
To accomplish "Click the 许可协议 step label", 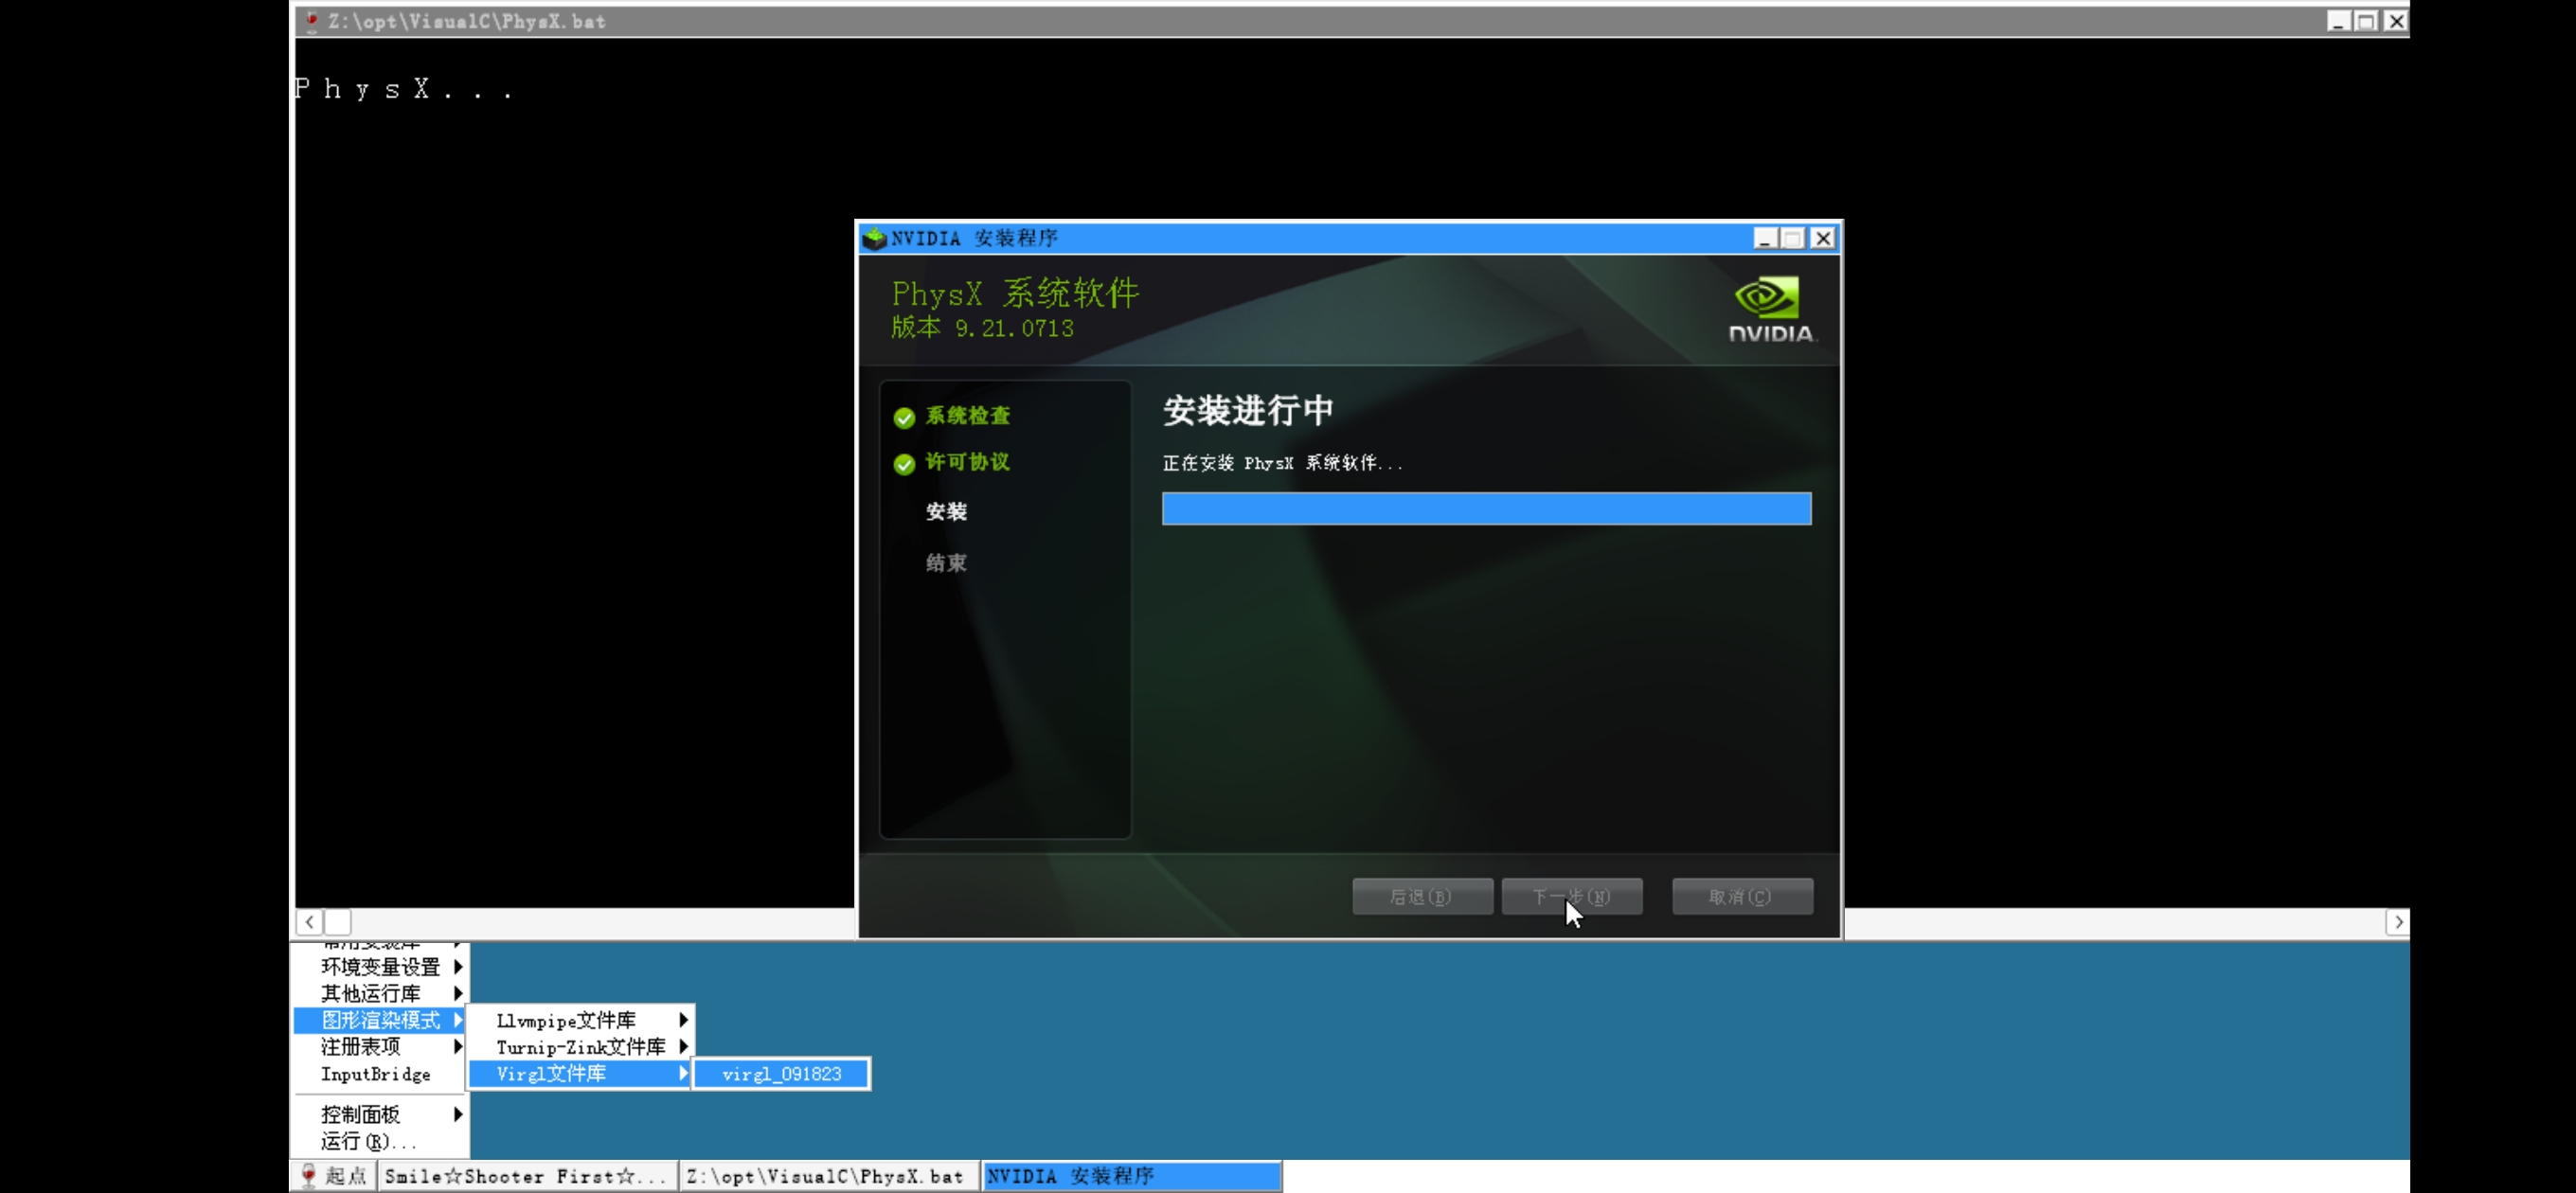I will click(x=967, y=462).
